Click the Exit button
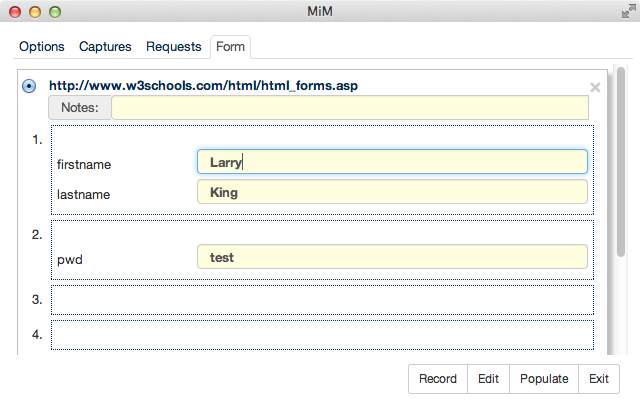640x400 pixels. tap(599, 379)
